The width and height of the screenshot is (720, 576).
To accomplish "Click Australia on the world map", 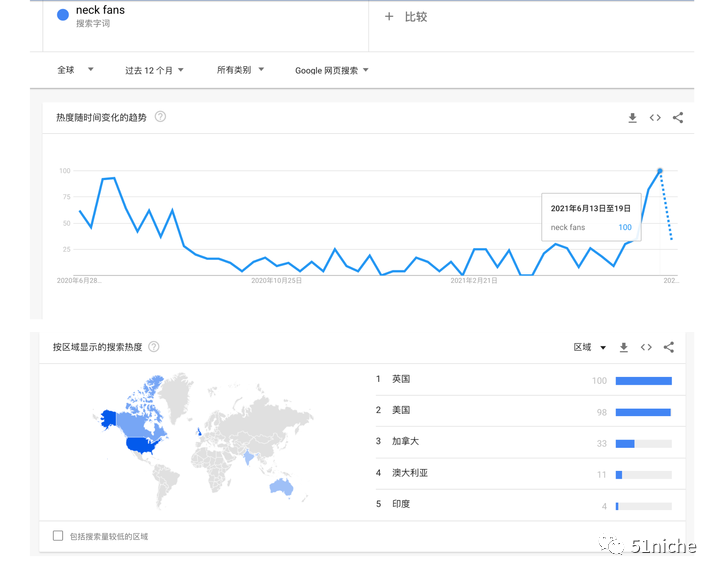I will (281, 486).
